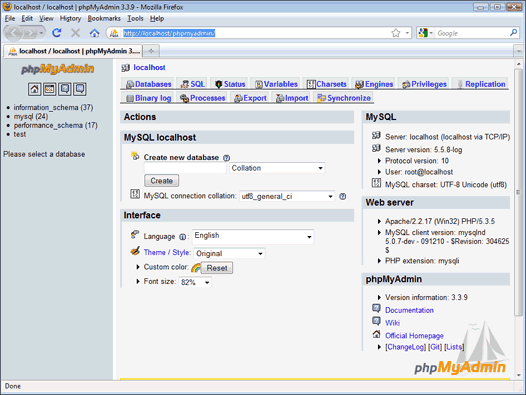
Task: Open the SQL query window sidebar icon
Action: click(50, 89)
